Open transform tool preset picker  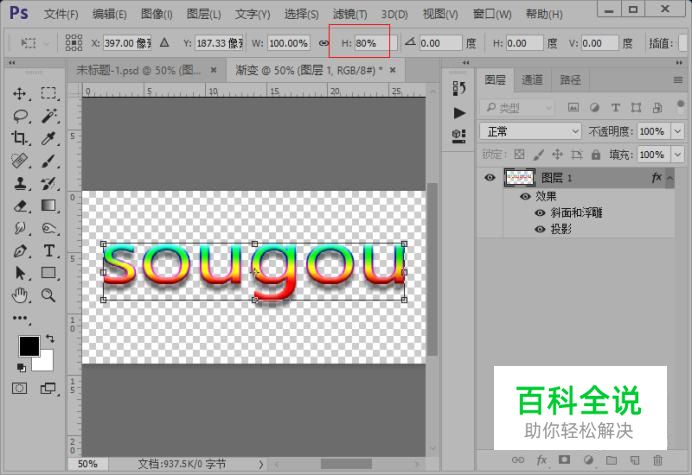click(35, 43)
